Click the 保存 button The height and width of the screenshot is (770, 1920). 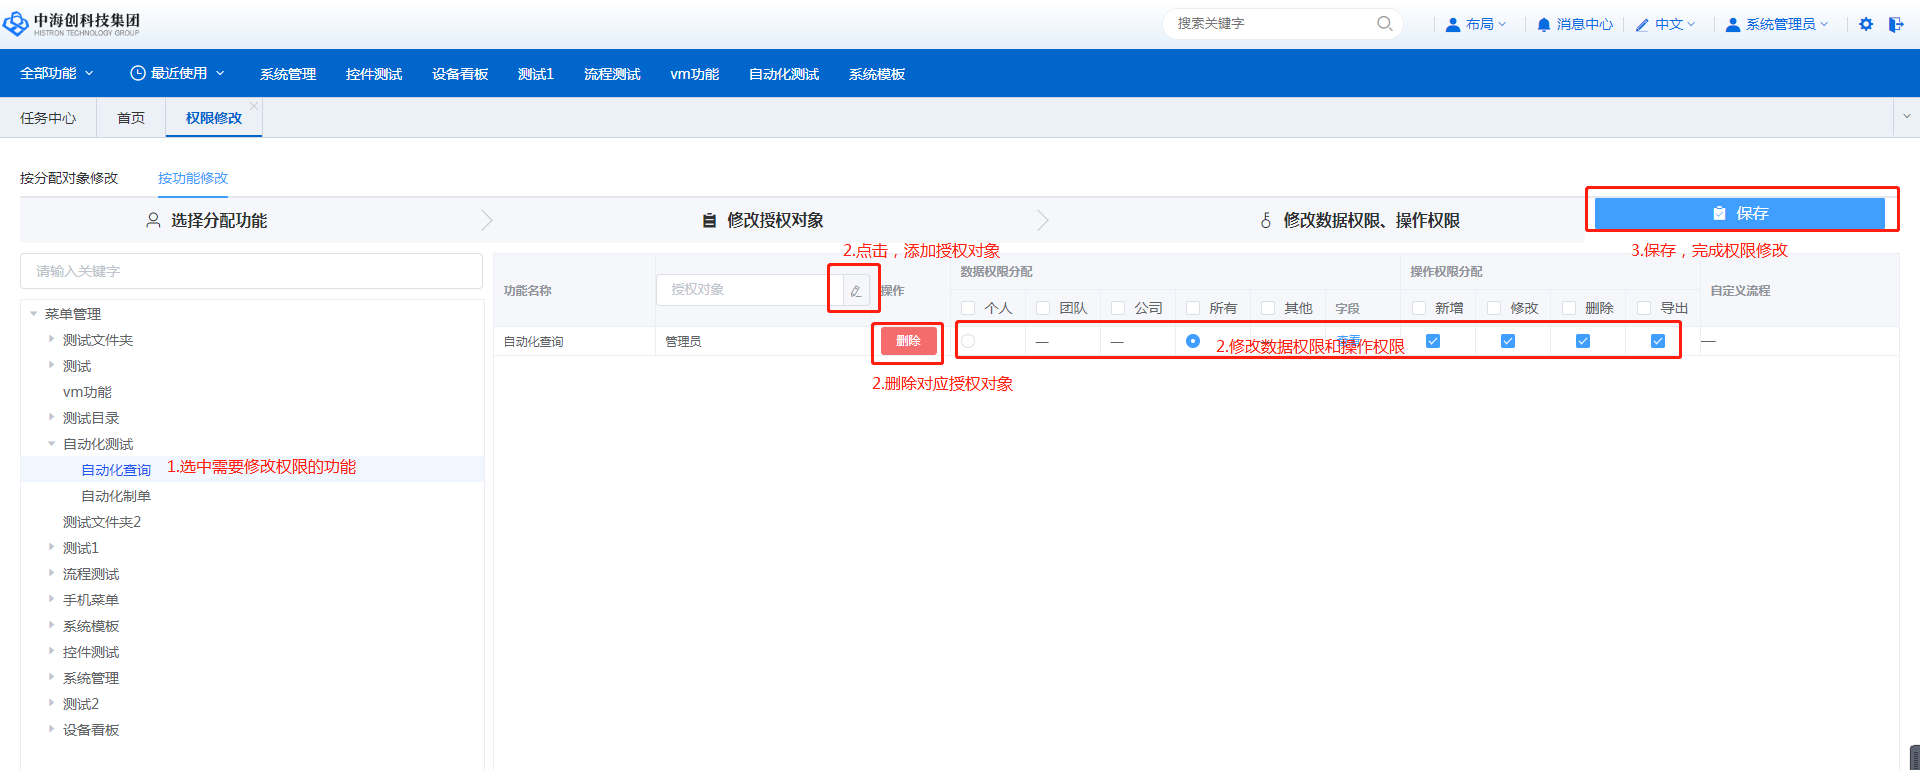1739,213
